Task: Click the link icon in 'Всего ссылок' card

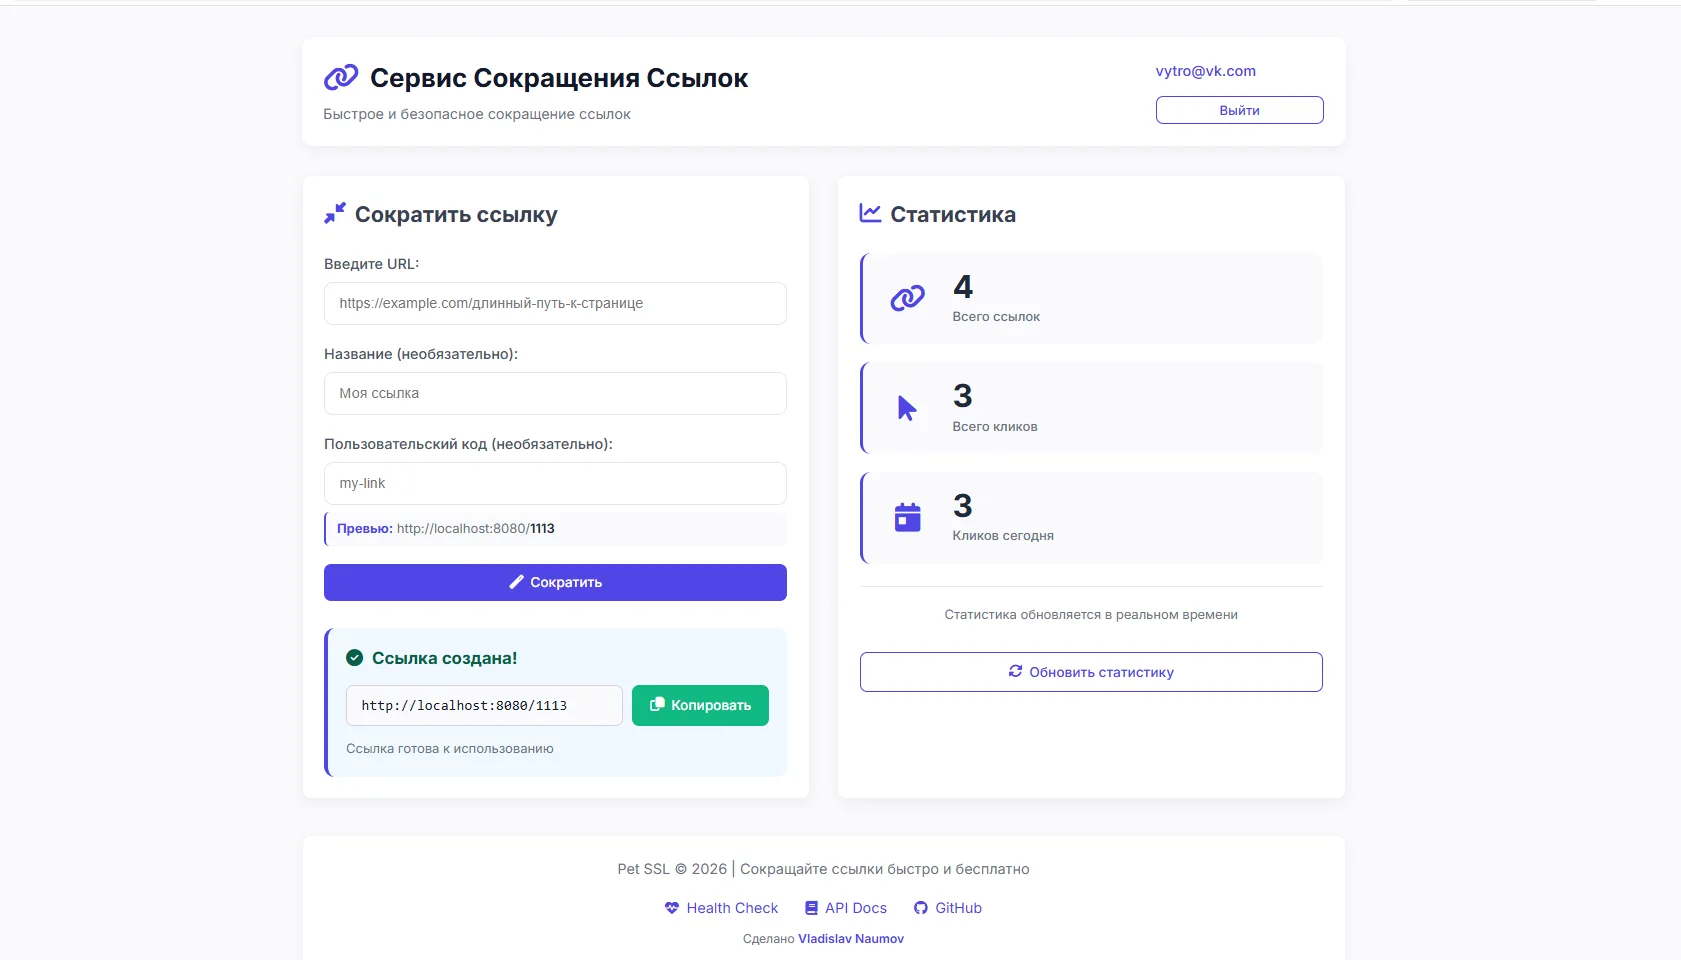Action: [x=908, y=298]
